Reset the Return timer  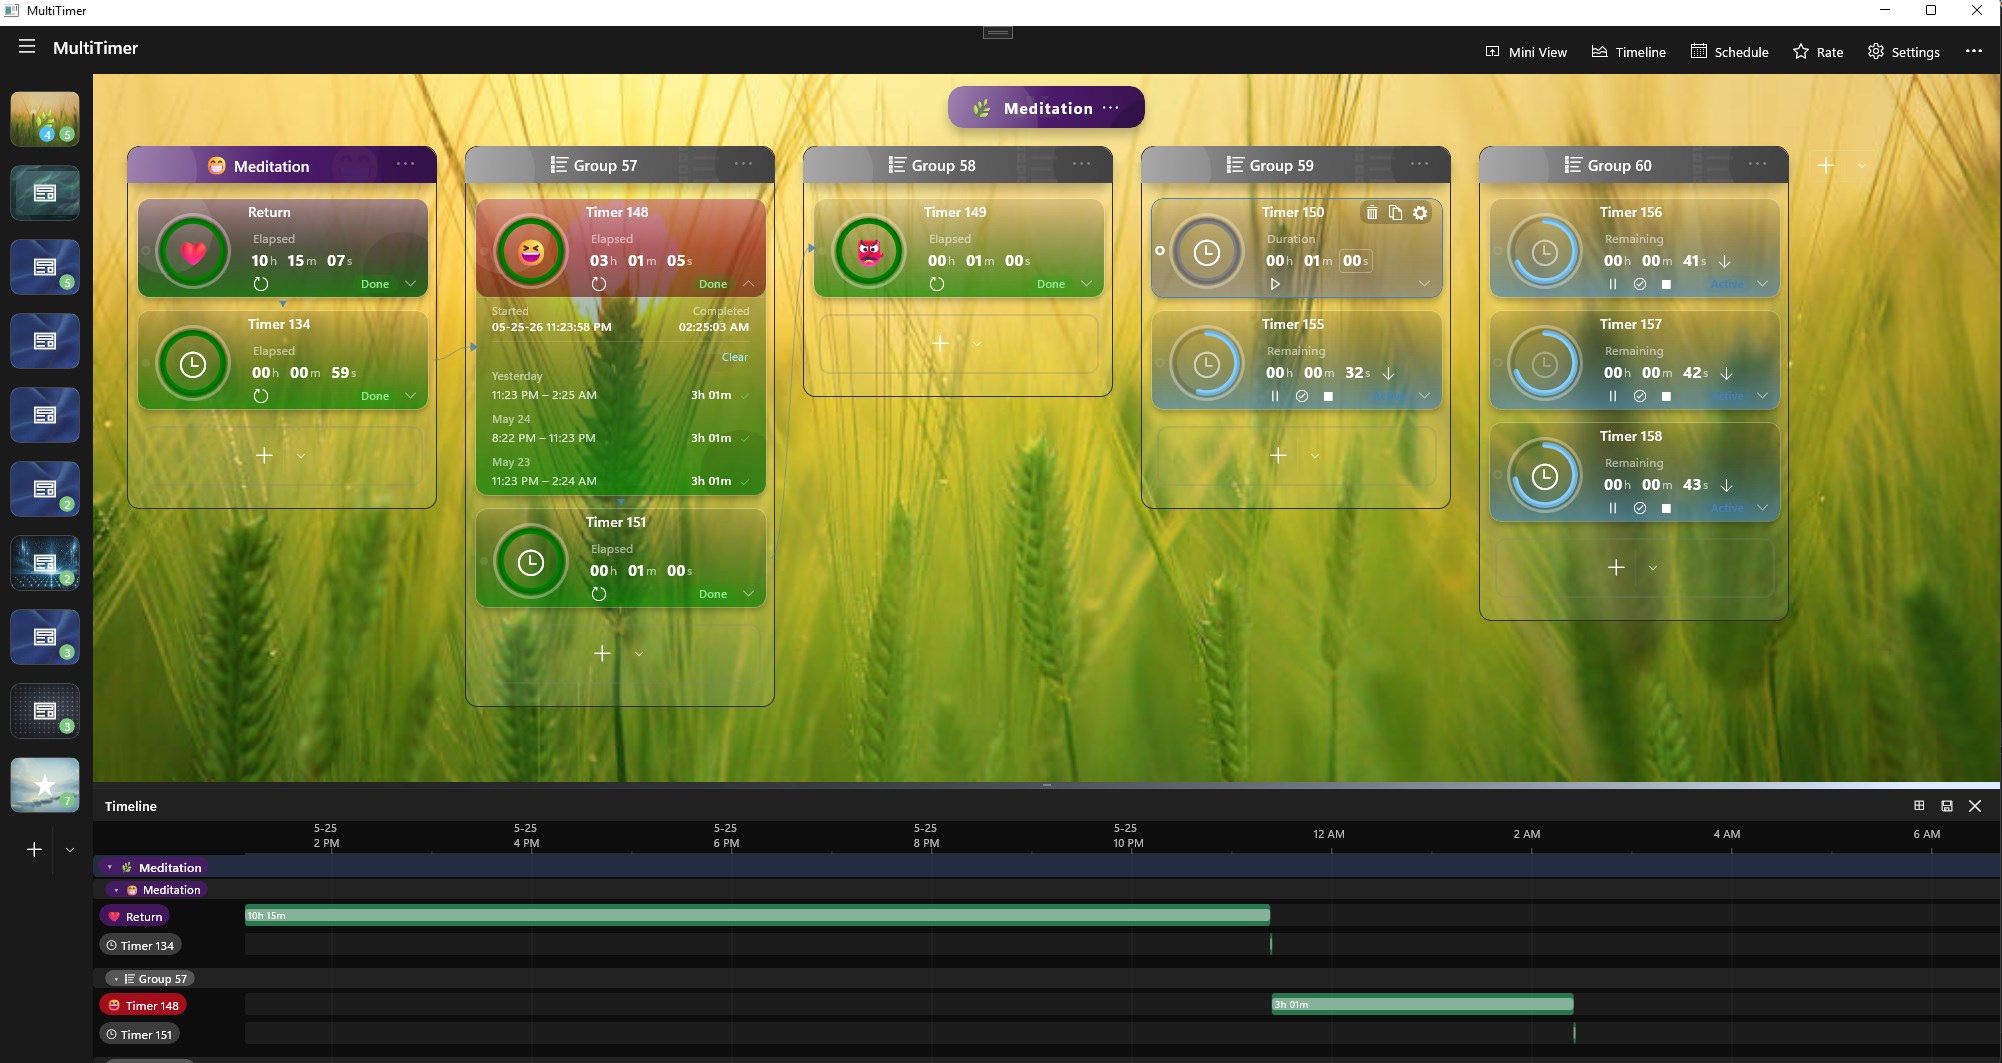pyautogui.click(x=261, y=284)
